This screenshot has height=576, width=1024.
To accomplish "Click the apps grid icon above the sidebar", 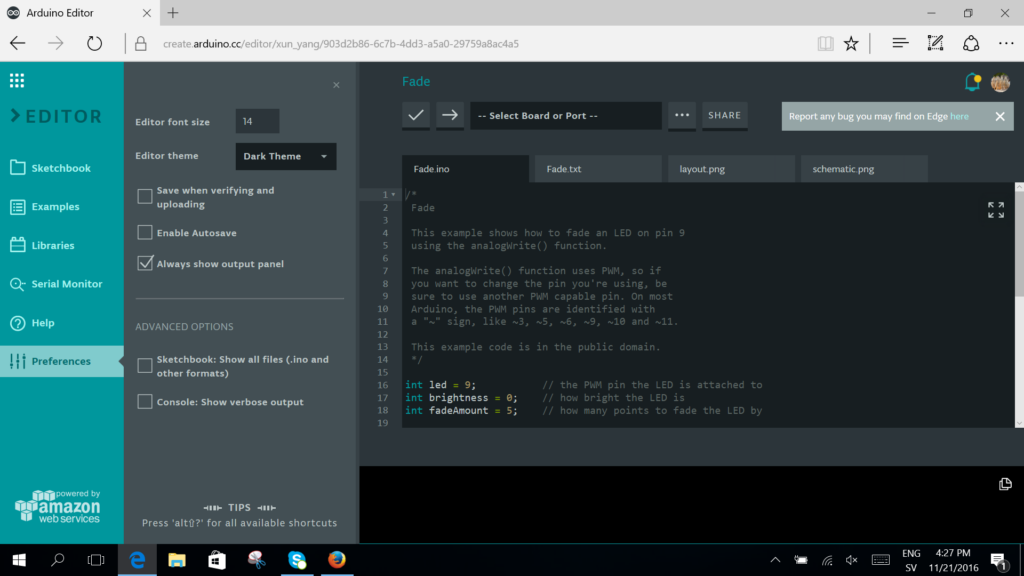I will click(x=15, y=80).
